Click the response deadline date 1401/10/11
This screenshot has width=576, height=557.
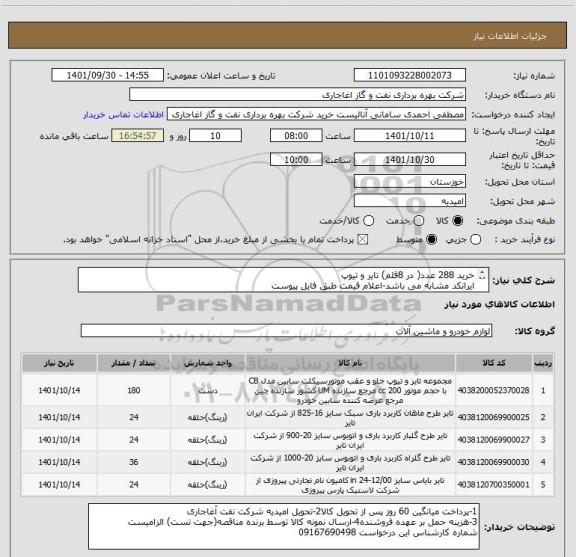pos(410,136)
